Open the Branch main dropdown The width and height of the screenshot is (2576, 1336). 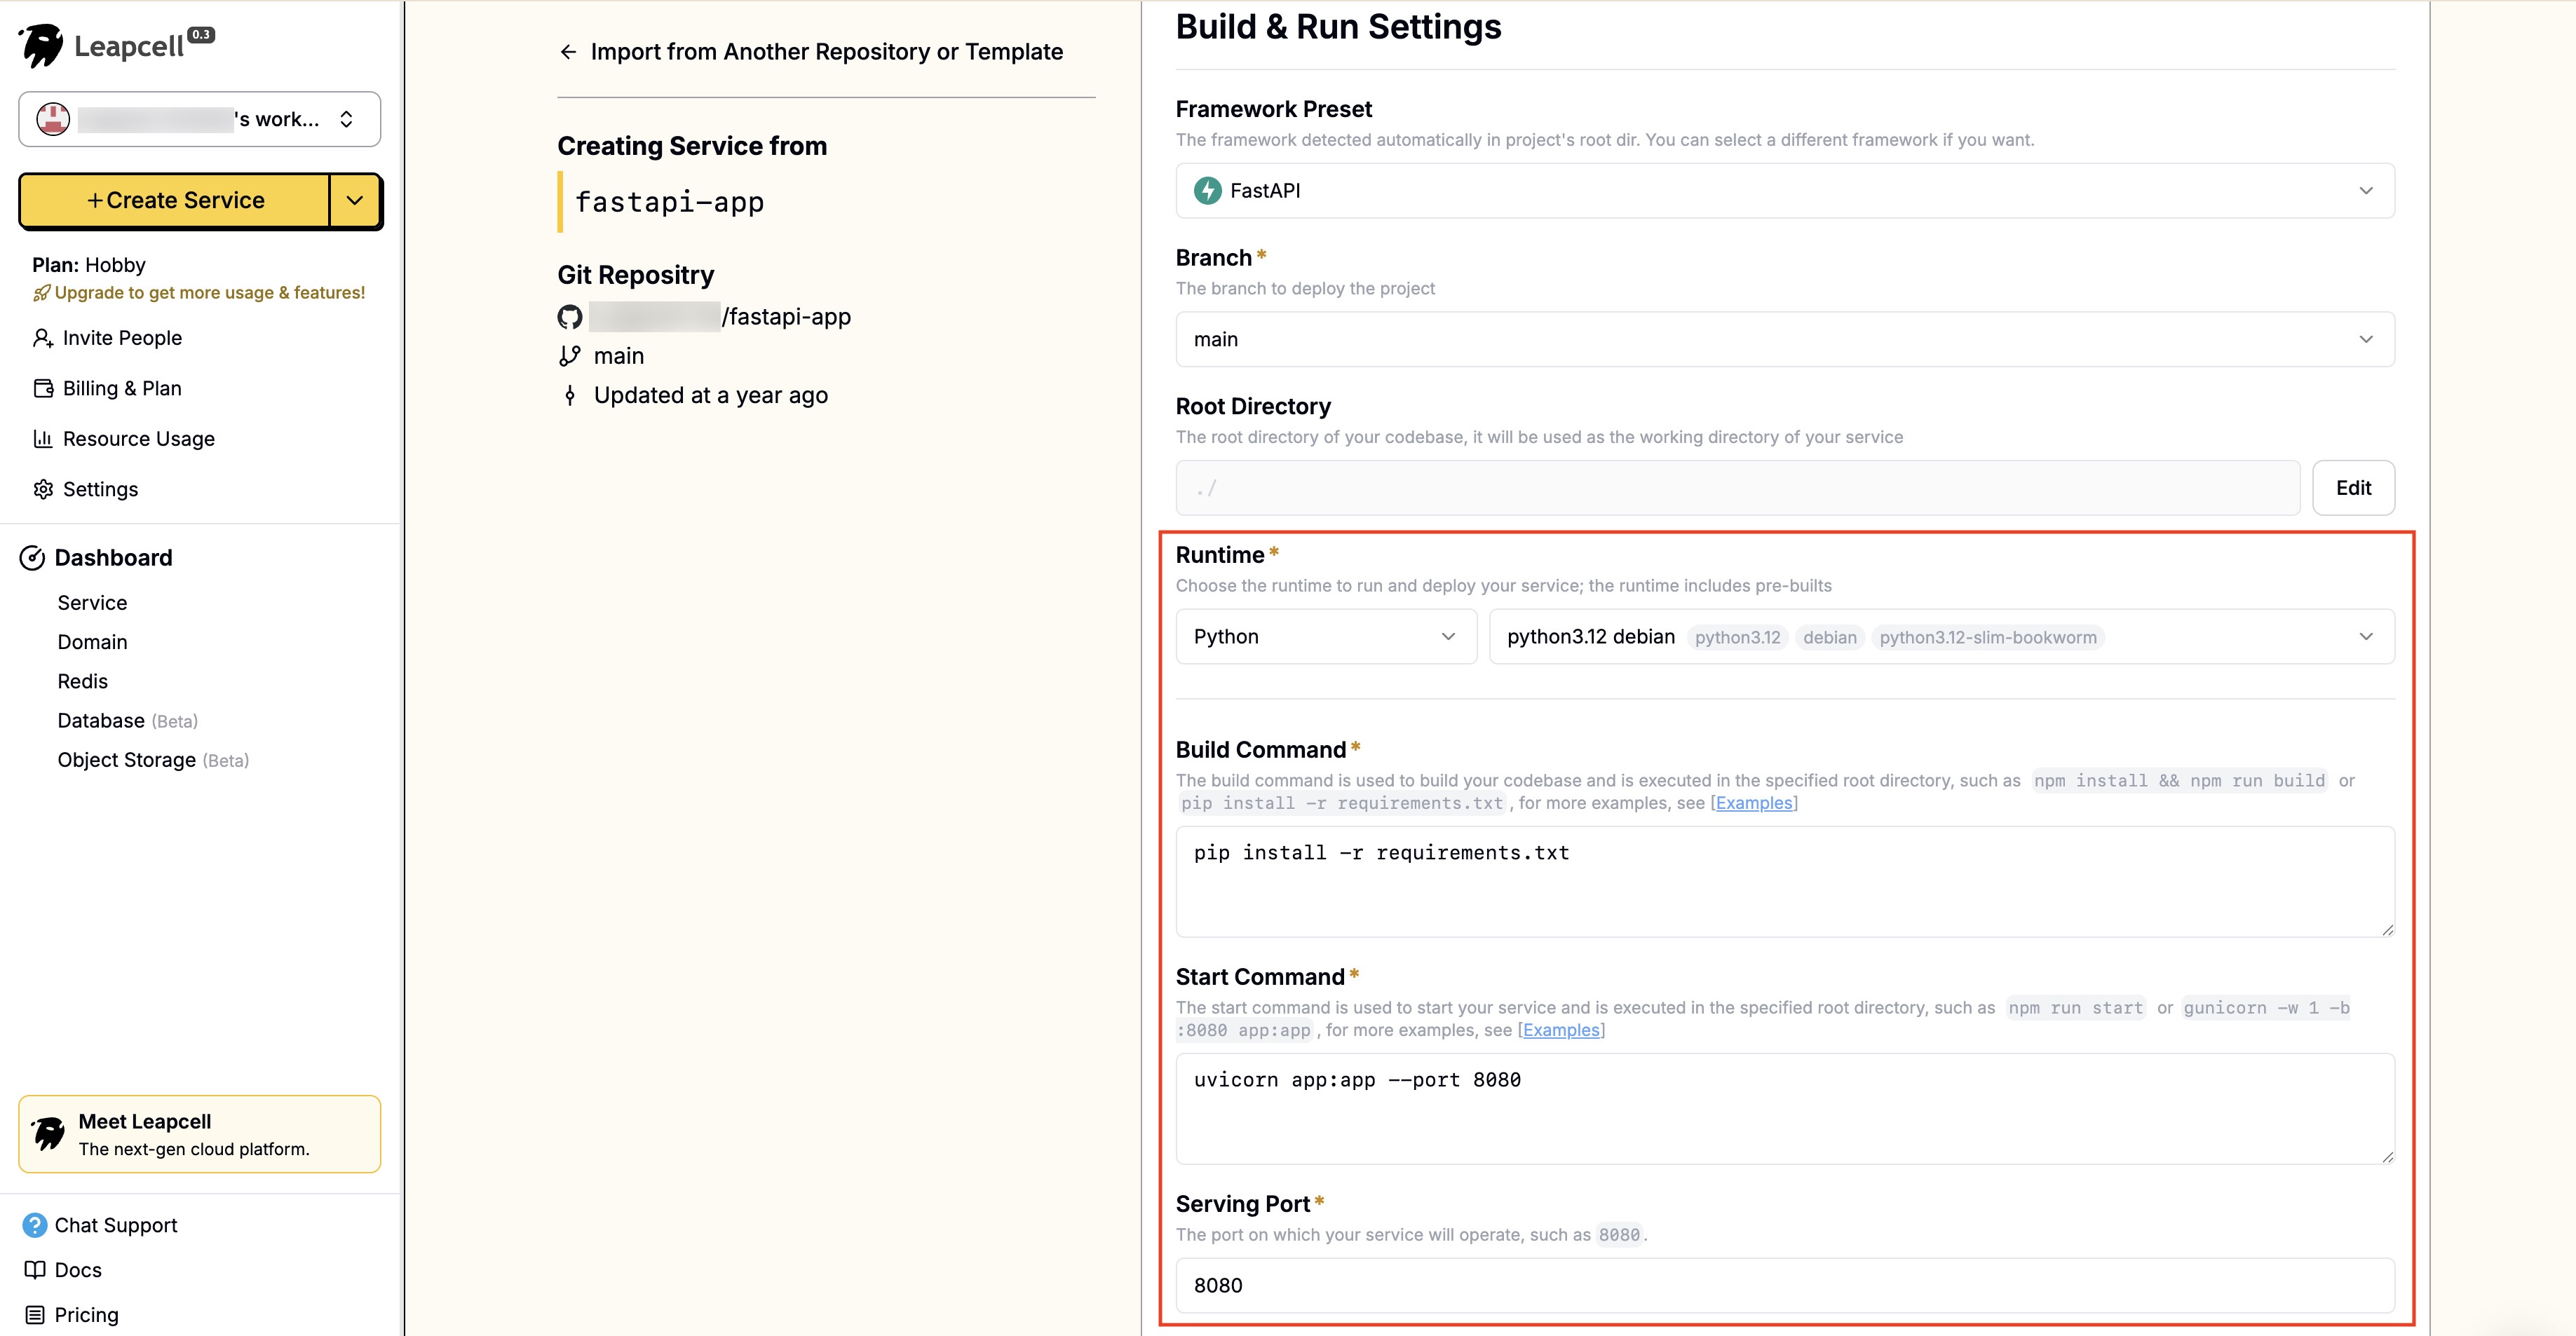click(1785, 339)
